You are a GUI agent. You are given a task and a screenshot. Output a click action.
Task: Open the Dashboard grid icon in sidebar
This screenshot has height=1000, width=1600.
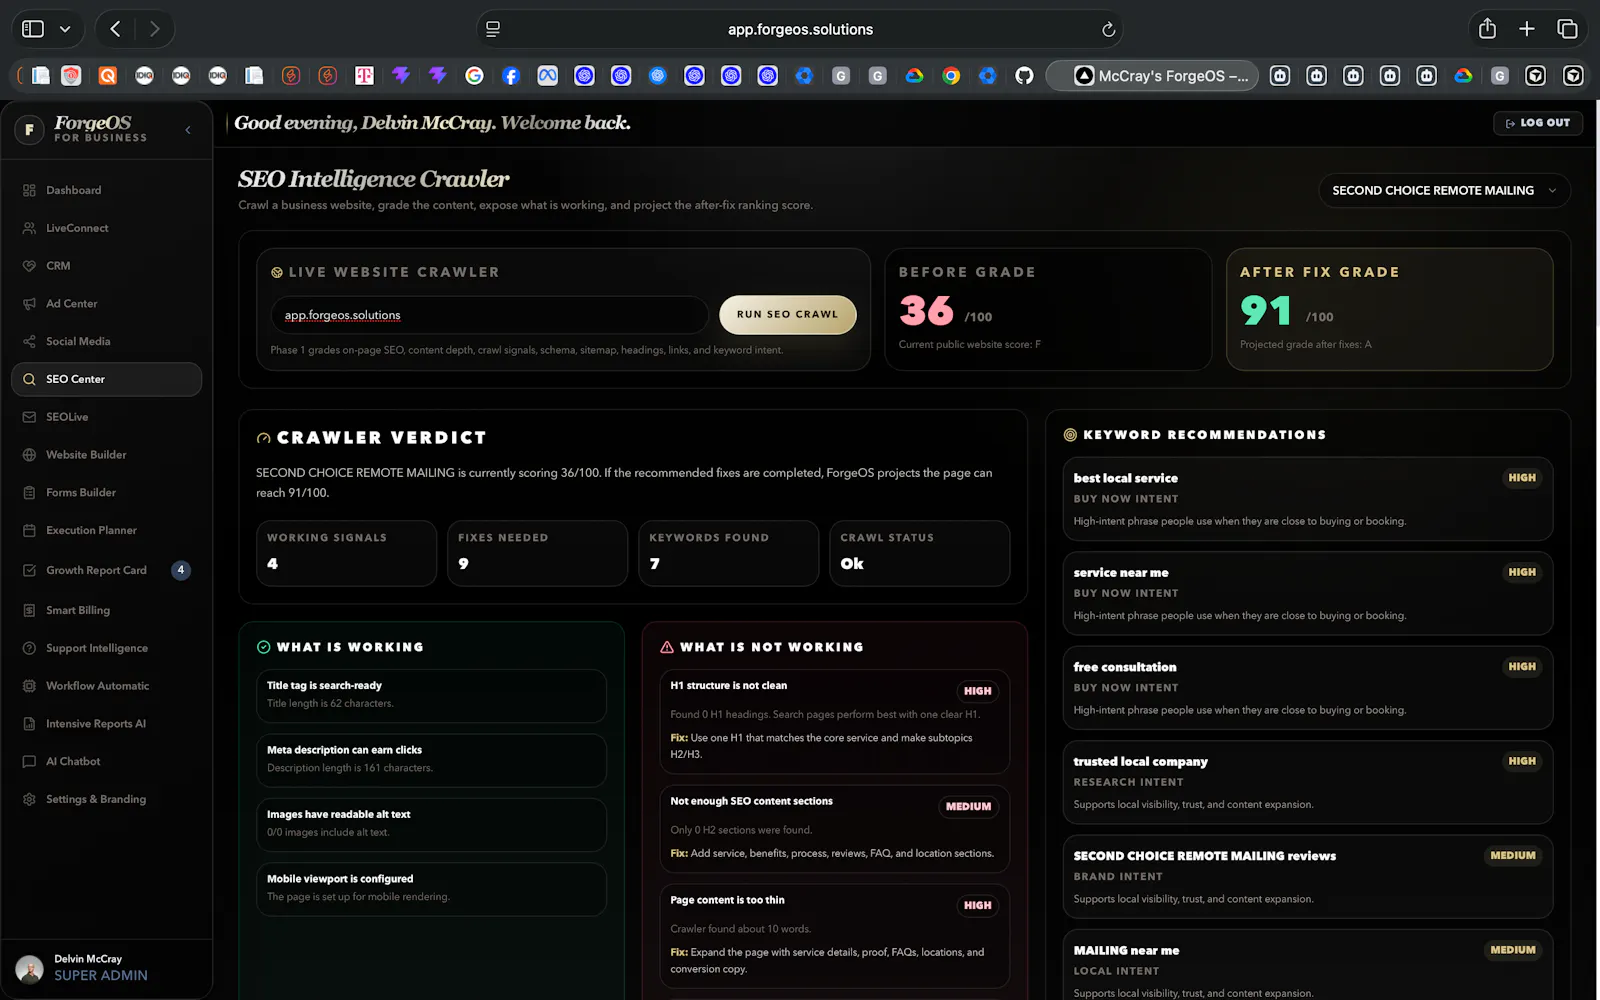pos(29,190)
